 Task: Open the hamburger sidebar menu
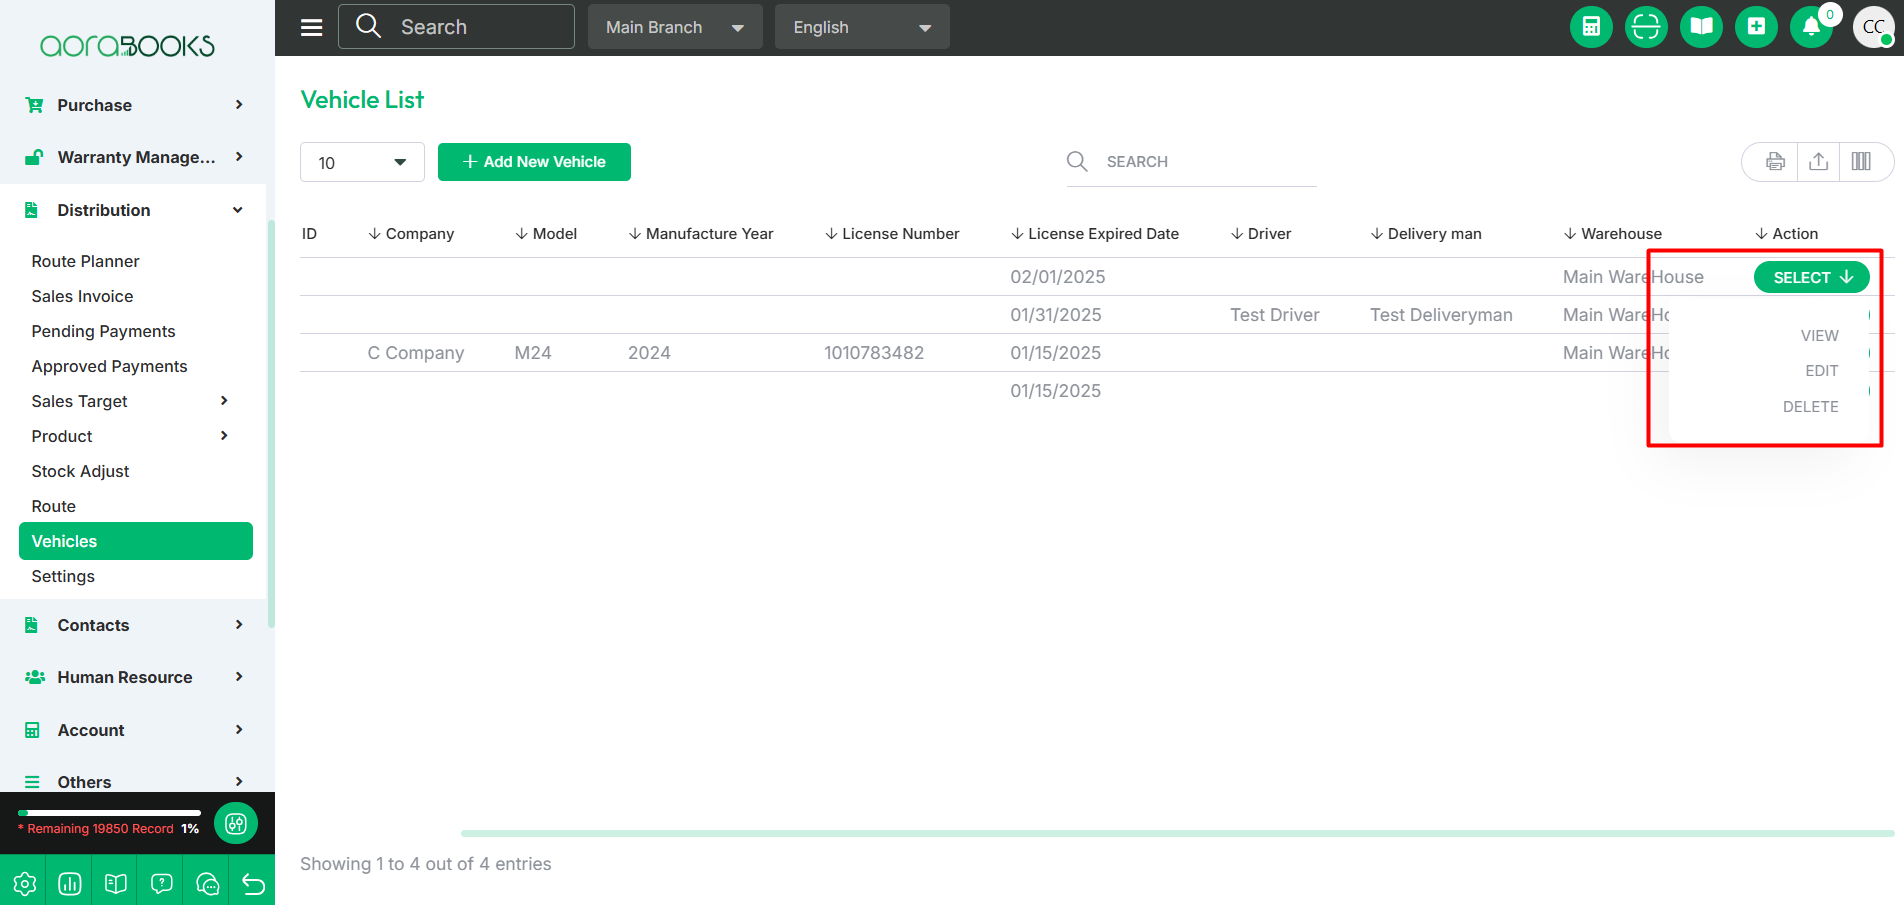pos(312,27)
